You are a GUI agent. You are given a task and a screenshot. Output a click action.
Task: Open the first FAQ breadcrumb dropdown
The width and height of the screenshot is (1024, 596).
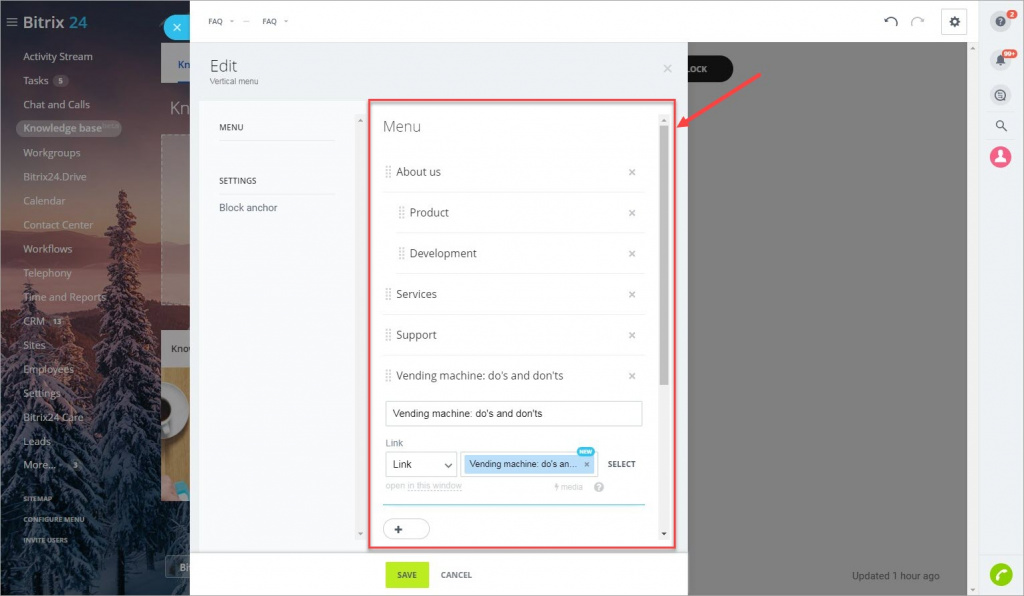pos(221,22)
